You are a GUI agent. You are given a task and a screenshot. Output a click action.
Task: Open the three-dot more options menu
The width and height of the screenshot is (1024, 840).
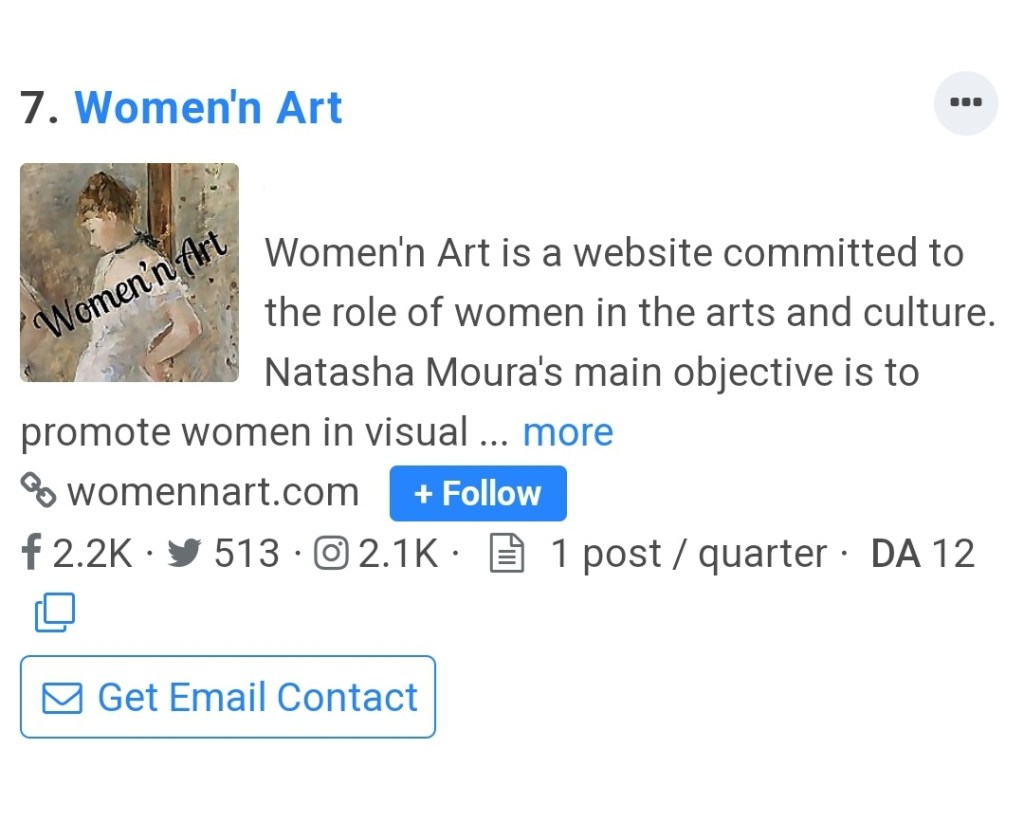pos(965,103)
